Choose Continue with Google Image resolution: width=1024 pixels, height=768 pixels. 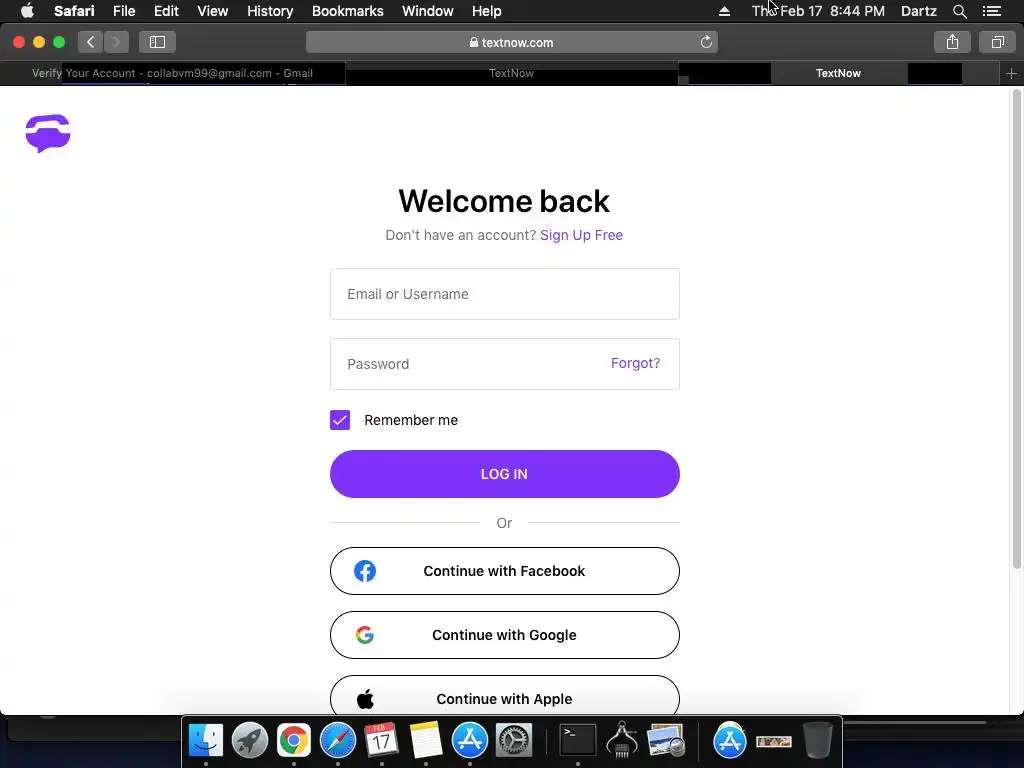505,635
